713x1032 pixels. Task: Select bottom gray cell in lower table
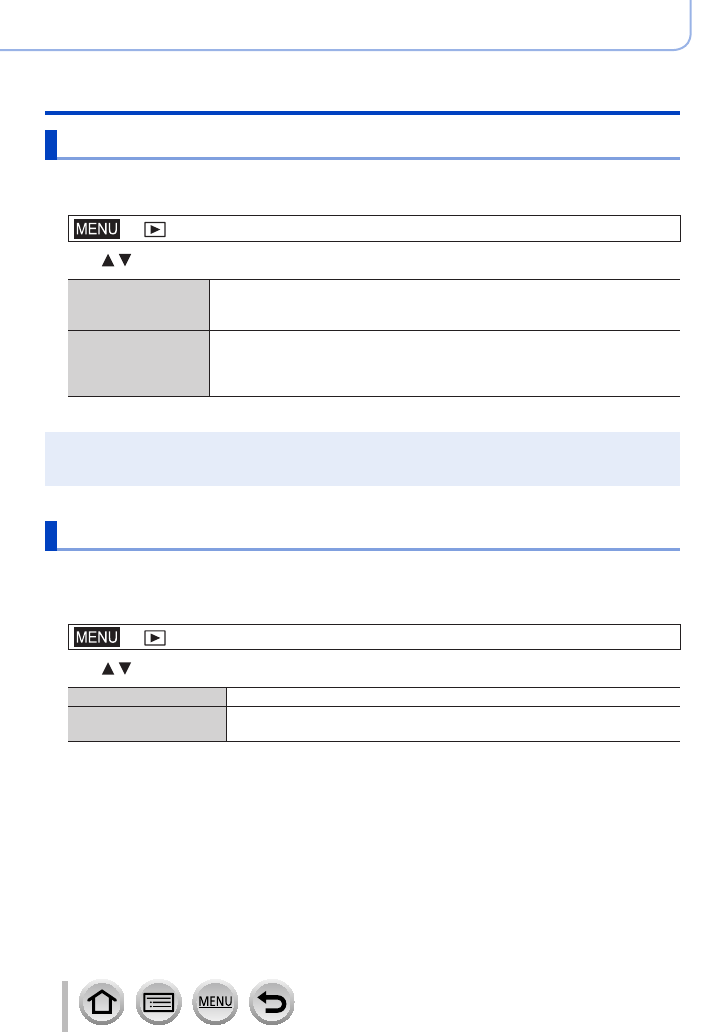[x=147, y=724]
